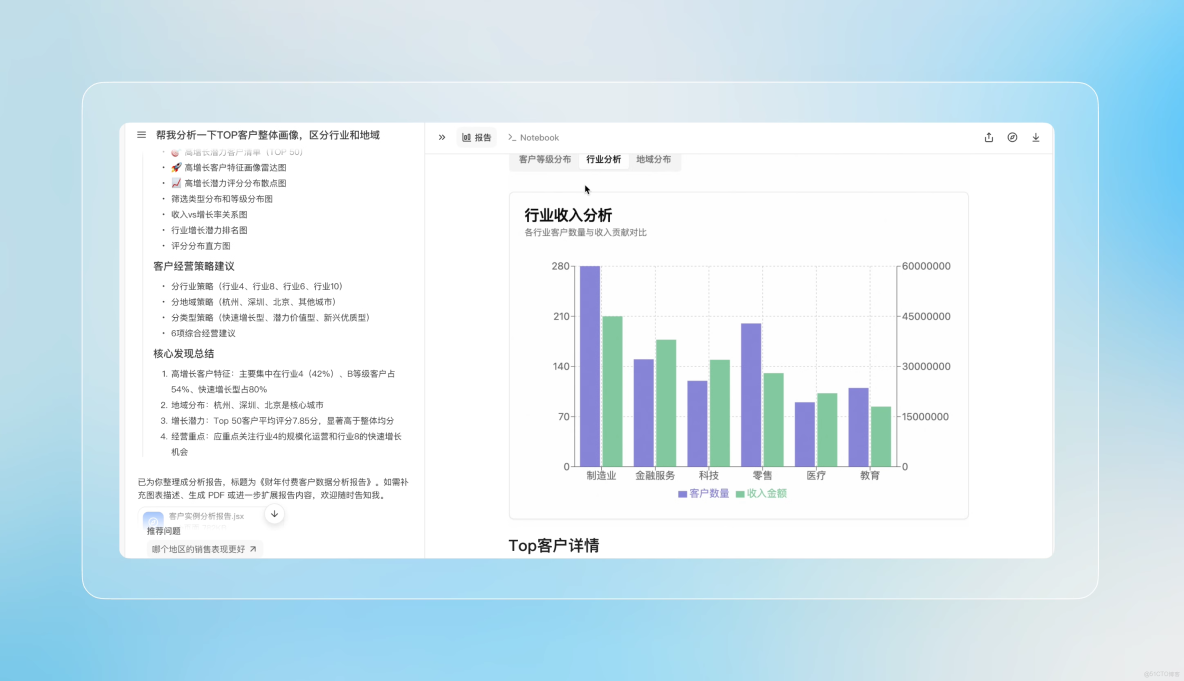
Task: Switch to the 客户等级分布 tab
Action: [544, 159]
